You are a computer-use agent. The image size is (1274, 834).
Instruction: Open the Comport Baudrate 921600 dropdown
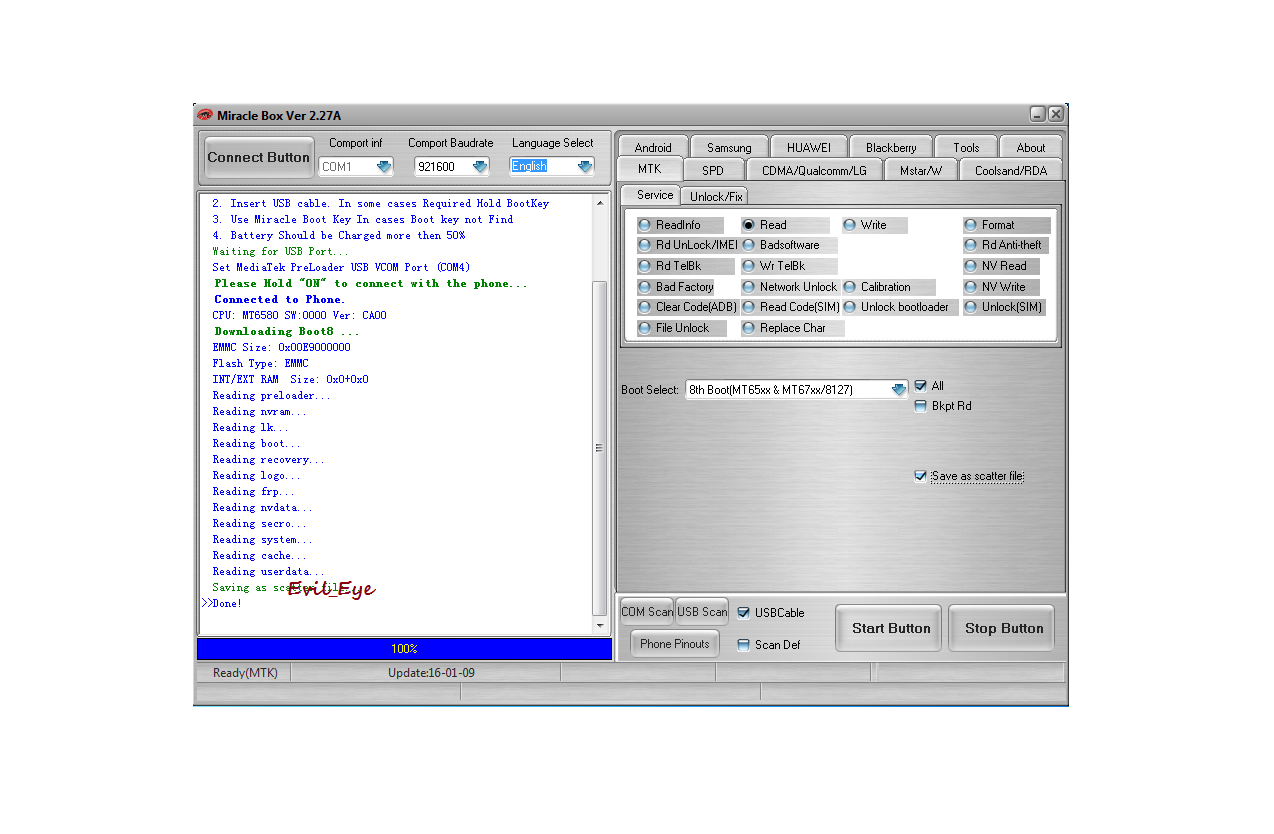pyautogui.click(x=480, y=167)
